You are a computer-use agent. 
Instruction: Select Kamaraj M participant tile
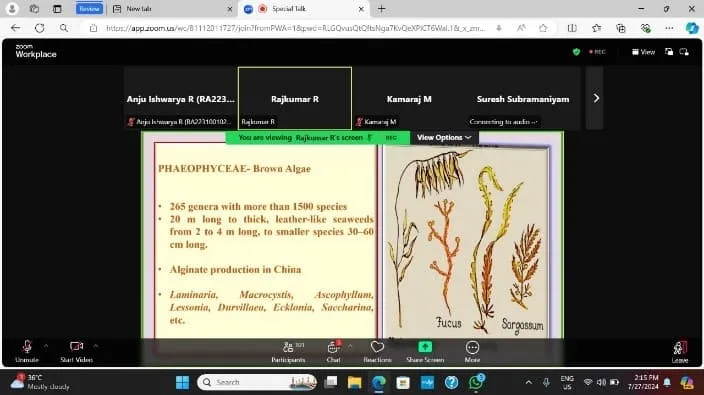(x=409, y=99)
